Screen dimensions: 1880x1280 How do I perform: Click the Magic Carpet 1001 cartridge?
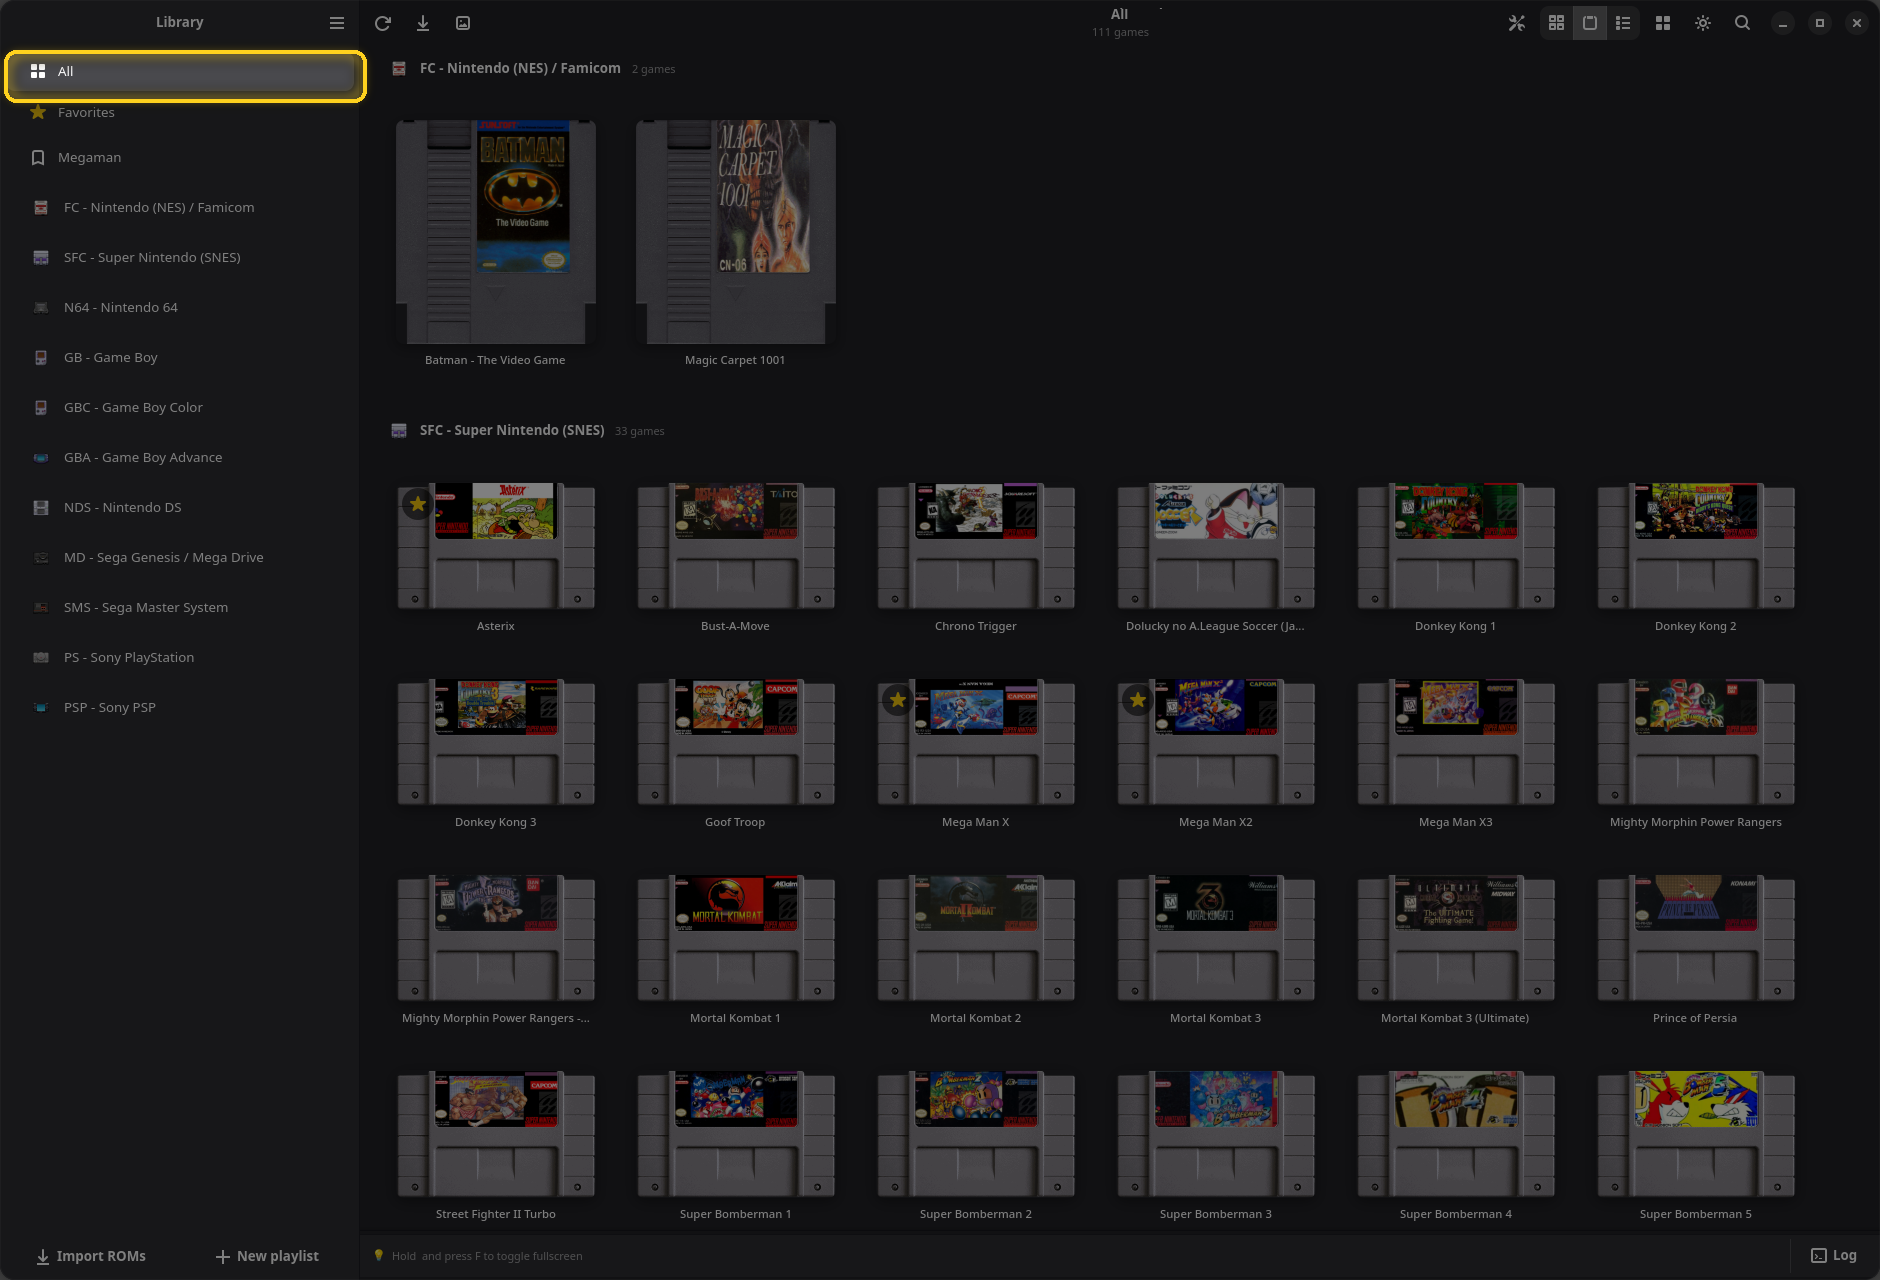pyautogui.click(x=736, y=232)
